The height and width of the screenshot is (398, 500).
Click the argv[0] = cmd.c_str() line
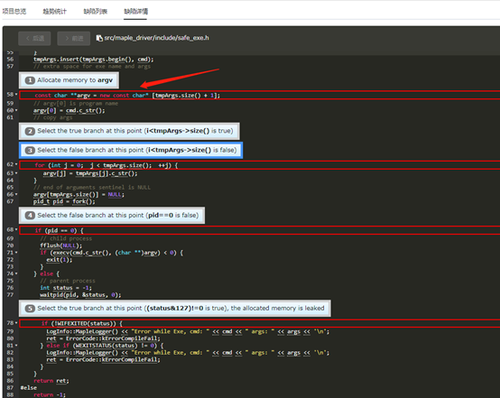(69, 110)
